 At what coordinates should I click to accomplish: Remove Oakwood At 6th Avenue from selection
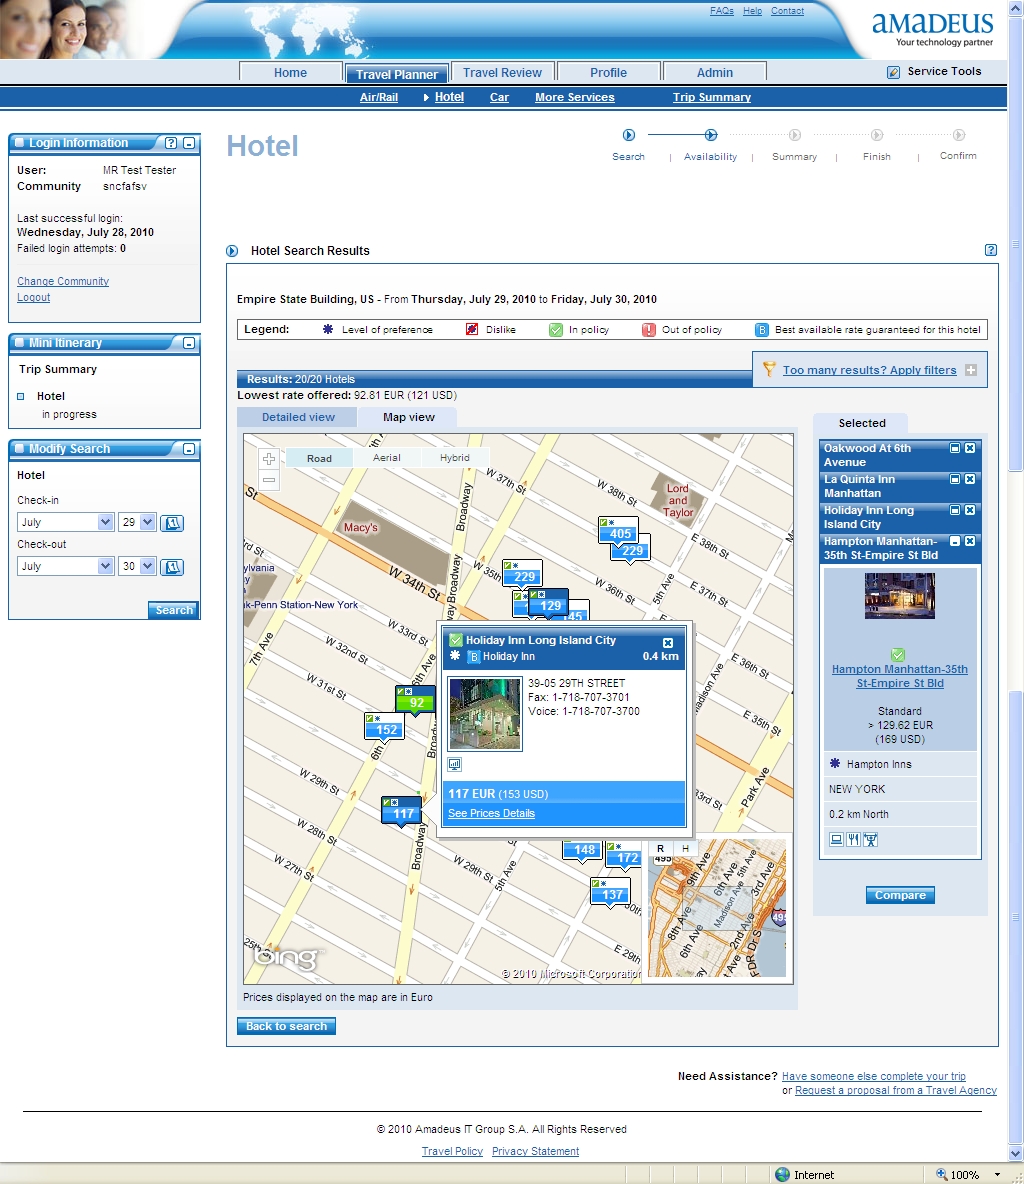click(x=970, y=448)
